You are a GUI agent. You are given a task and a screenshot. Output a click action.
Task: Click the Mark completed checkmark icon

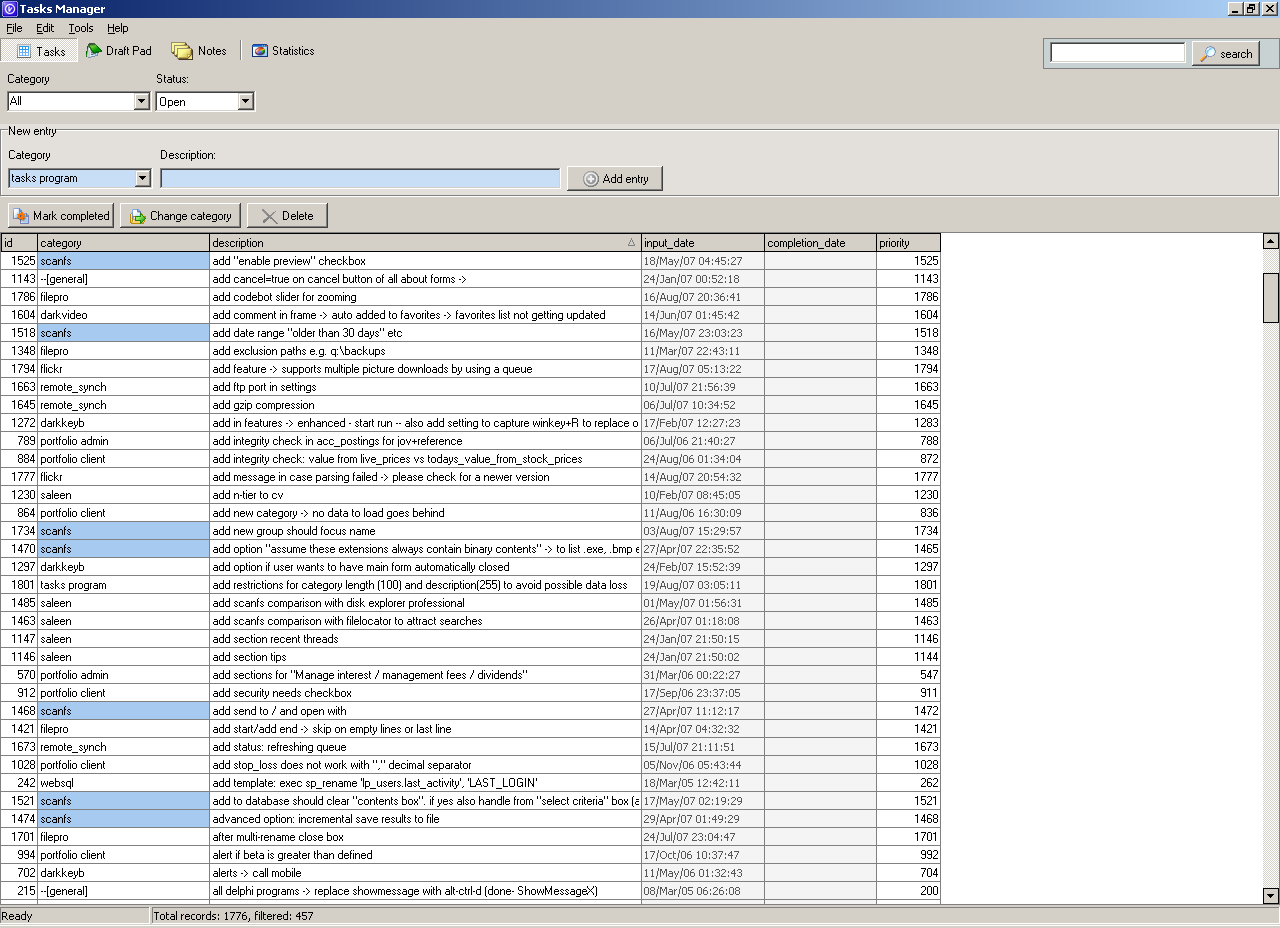click(x=19, y=215)
